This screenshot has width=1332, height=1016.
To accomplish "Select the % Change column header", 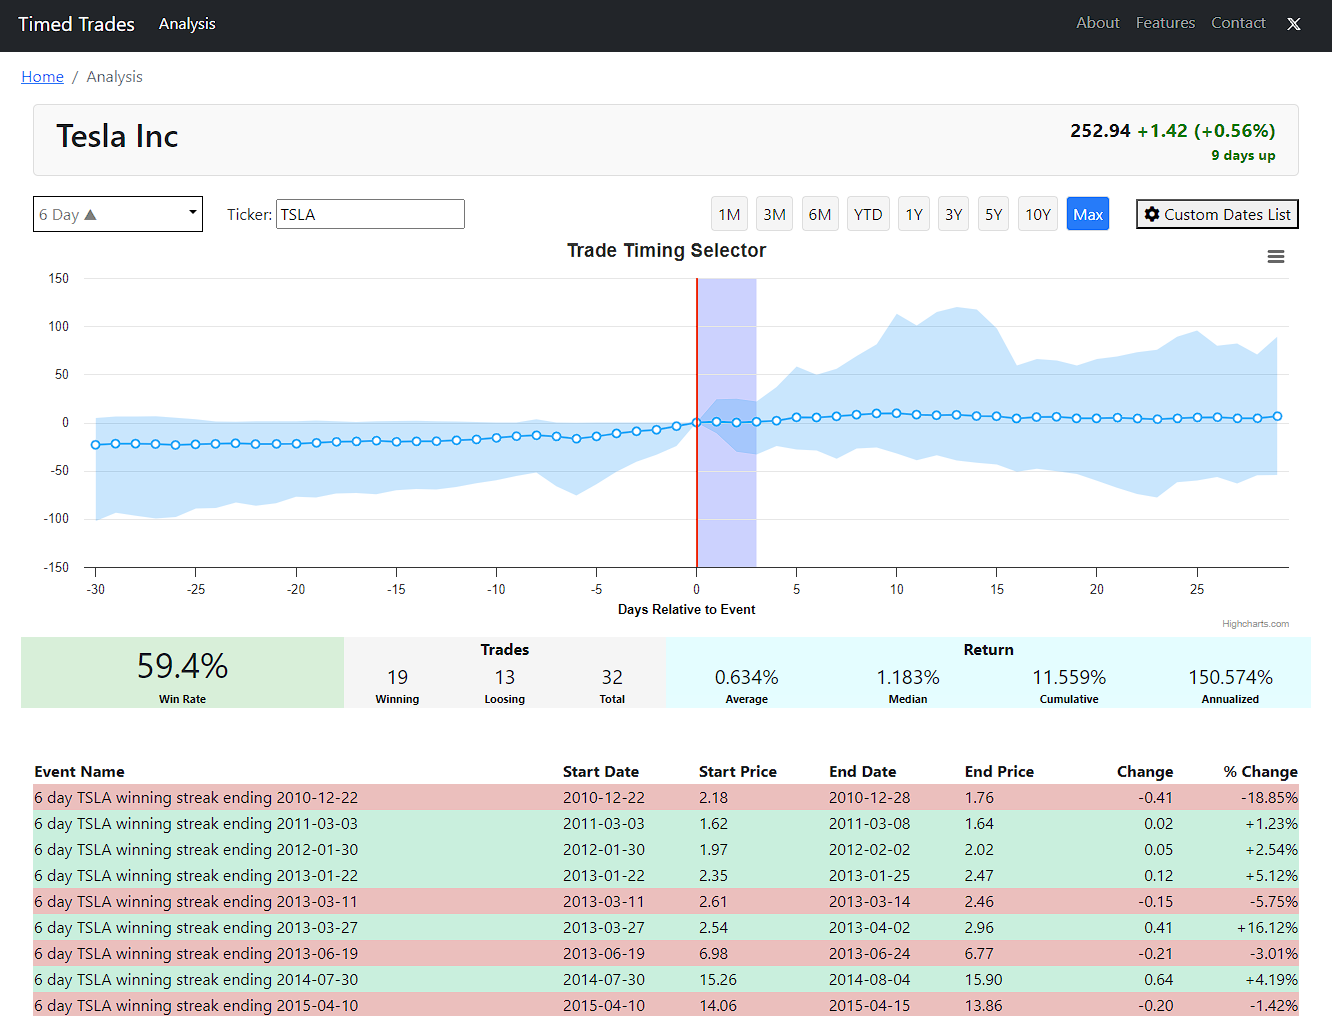I will (1260, 772).
